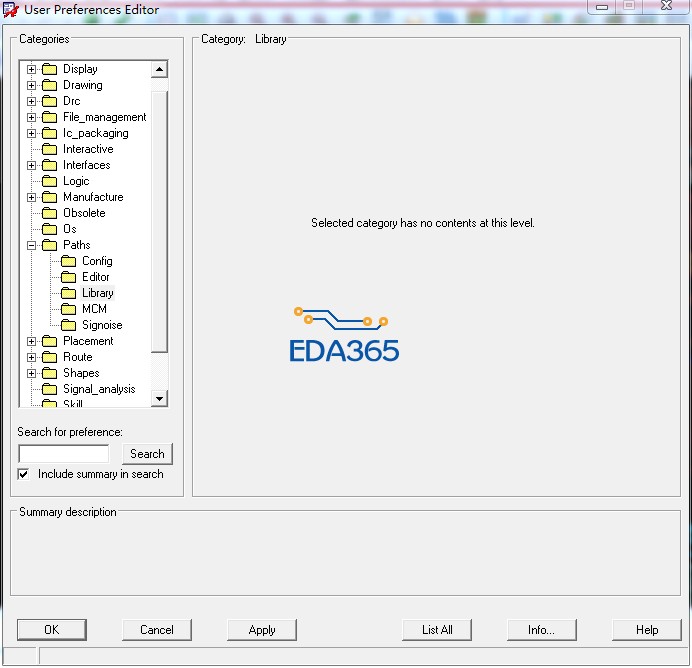
Task: Click the Placement folder icon
Action: [x=49, y=341]
